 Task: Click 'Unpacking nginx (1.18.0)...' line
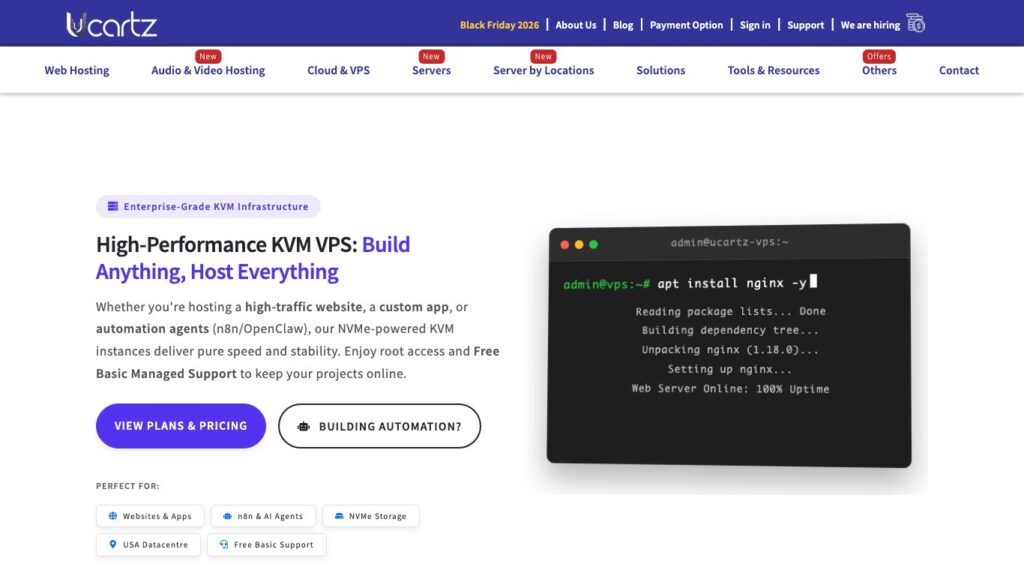click(730, 350)
